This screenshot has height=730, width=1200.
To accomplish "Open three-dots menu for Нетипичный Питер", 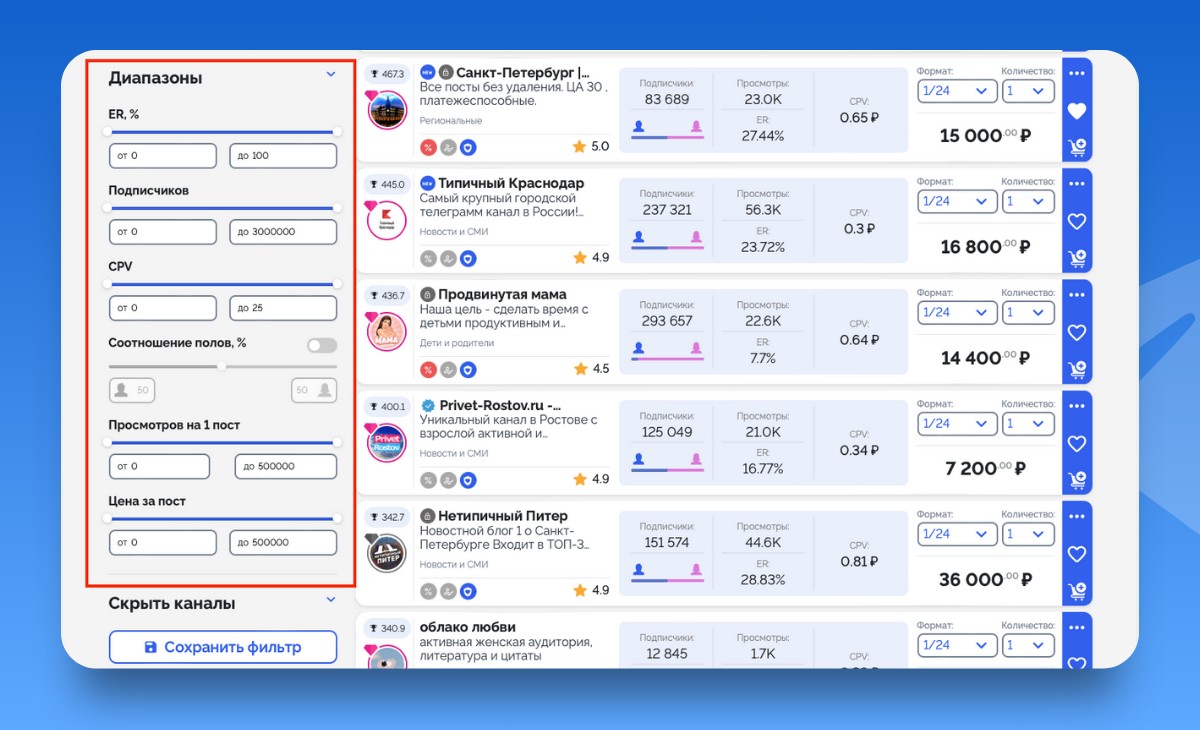I will pos(1076,517).
